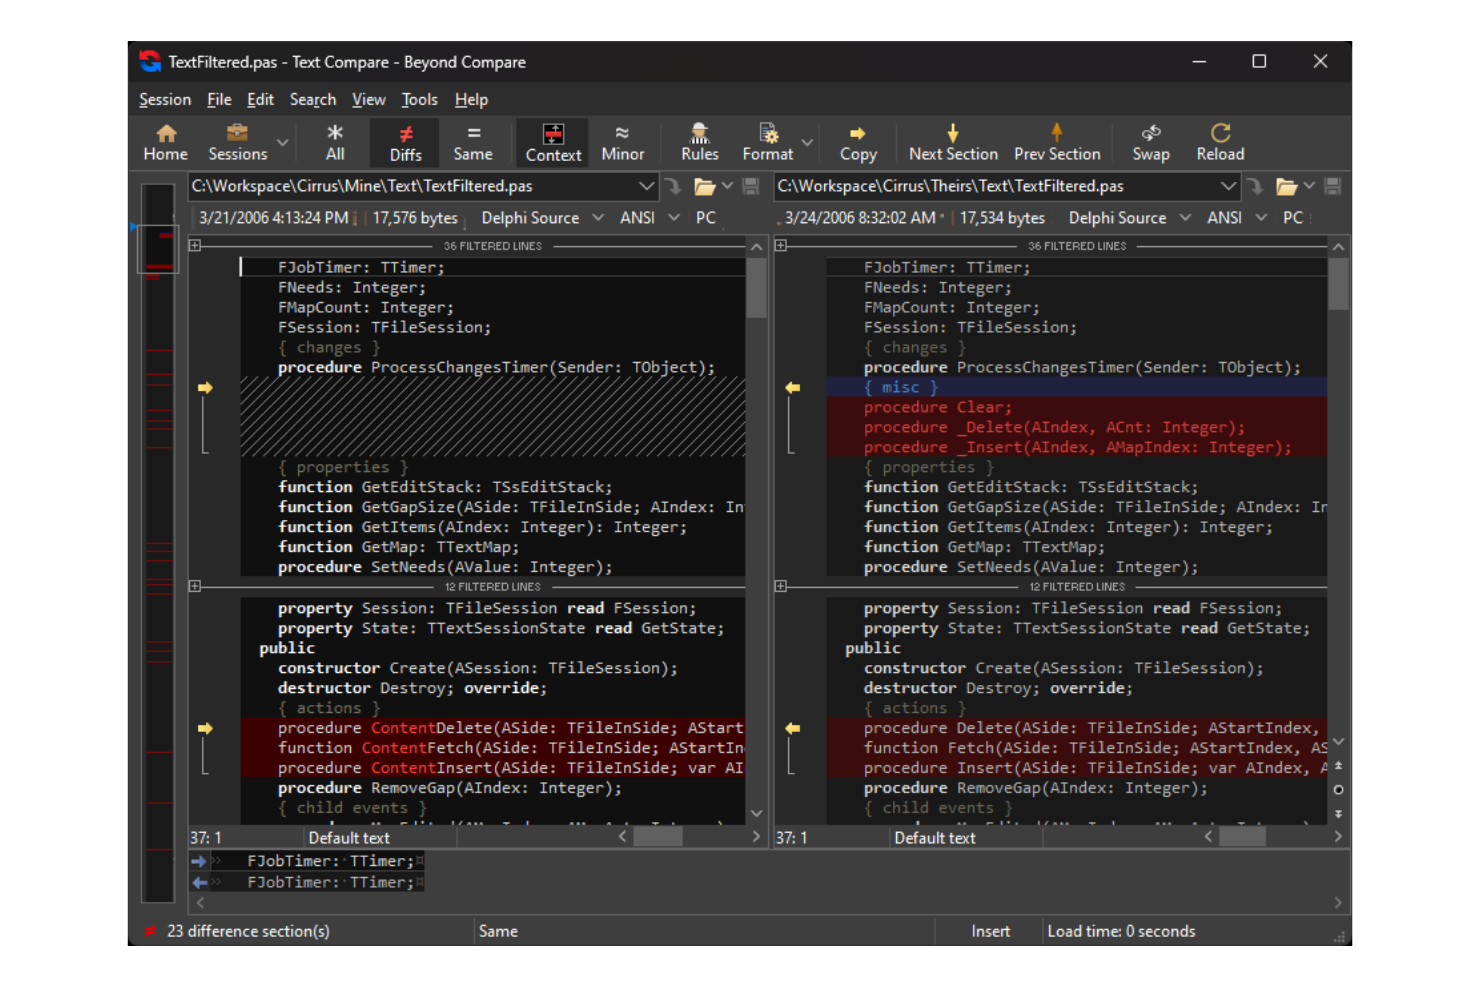The image size is (1480, 987).
Task: Change left pane ANSI encoding
Action: 649,218
